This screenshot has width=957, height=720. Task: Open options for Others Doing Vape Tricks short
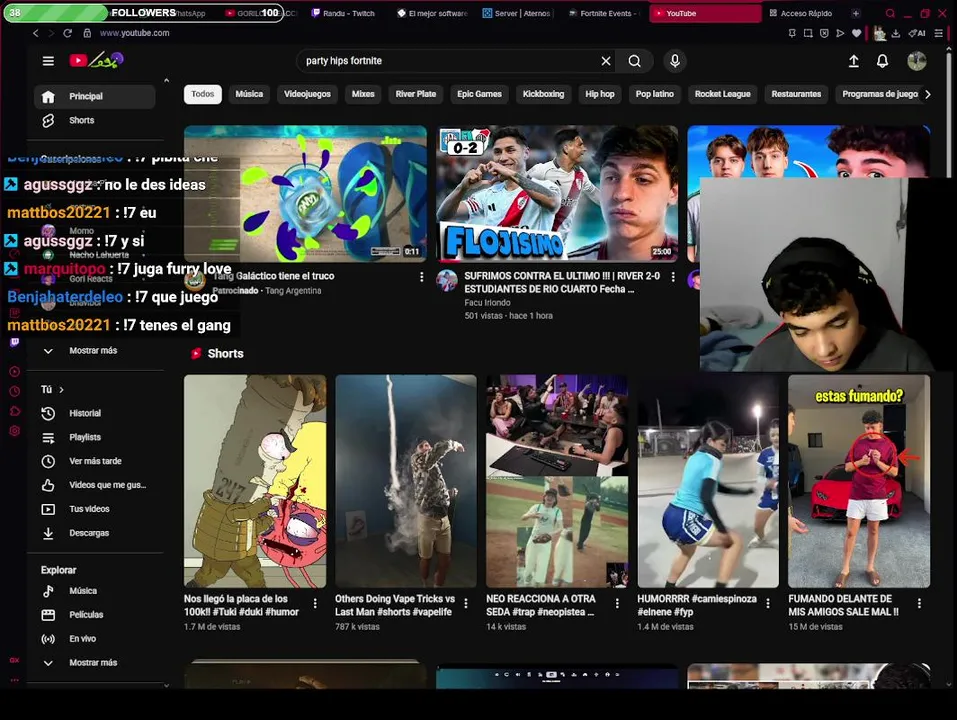(x=466, y=603)
